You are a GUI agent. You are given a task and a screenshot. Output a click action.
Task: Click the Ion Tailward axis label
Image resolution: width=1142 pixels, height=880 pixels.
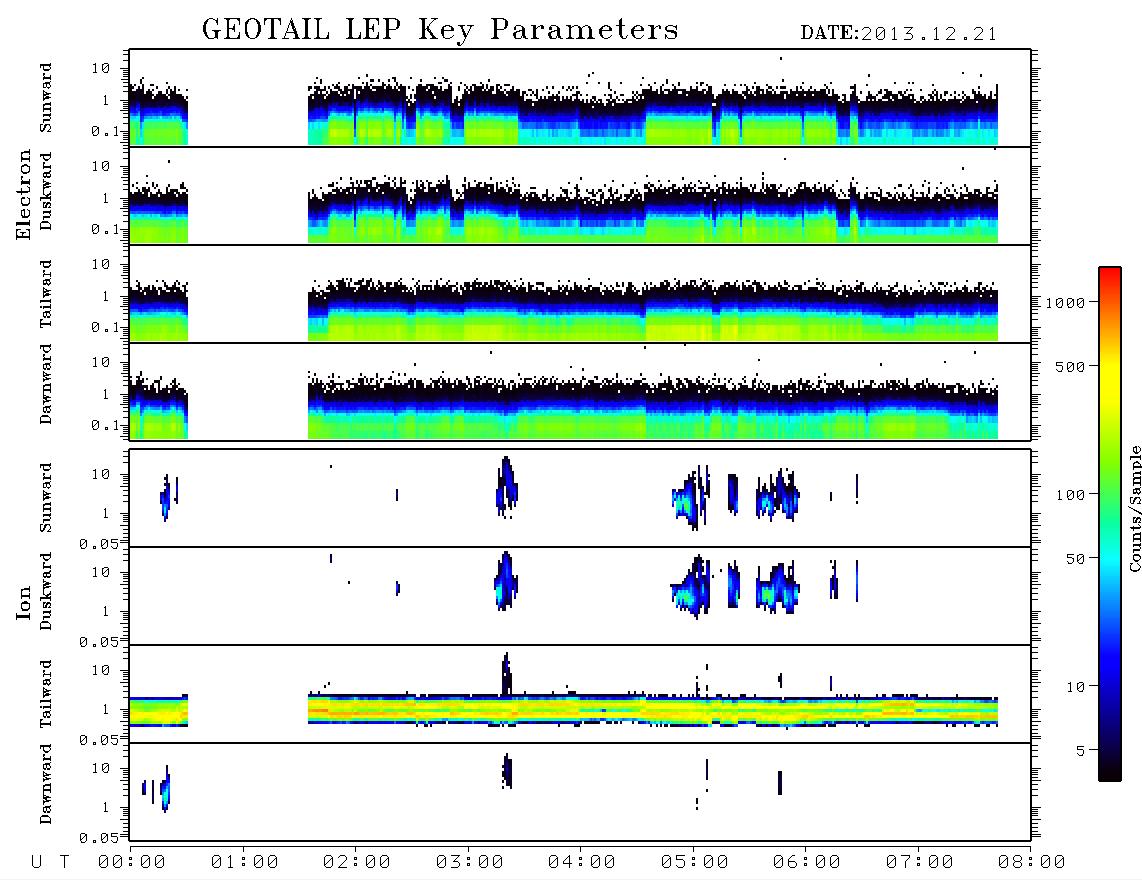tap(46, 694)
